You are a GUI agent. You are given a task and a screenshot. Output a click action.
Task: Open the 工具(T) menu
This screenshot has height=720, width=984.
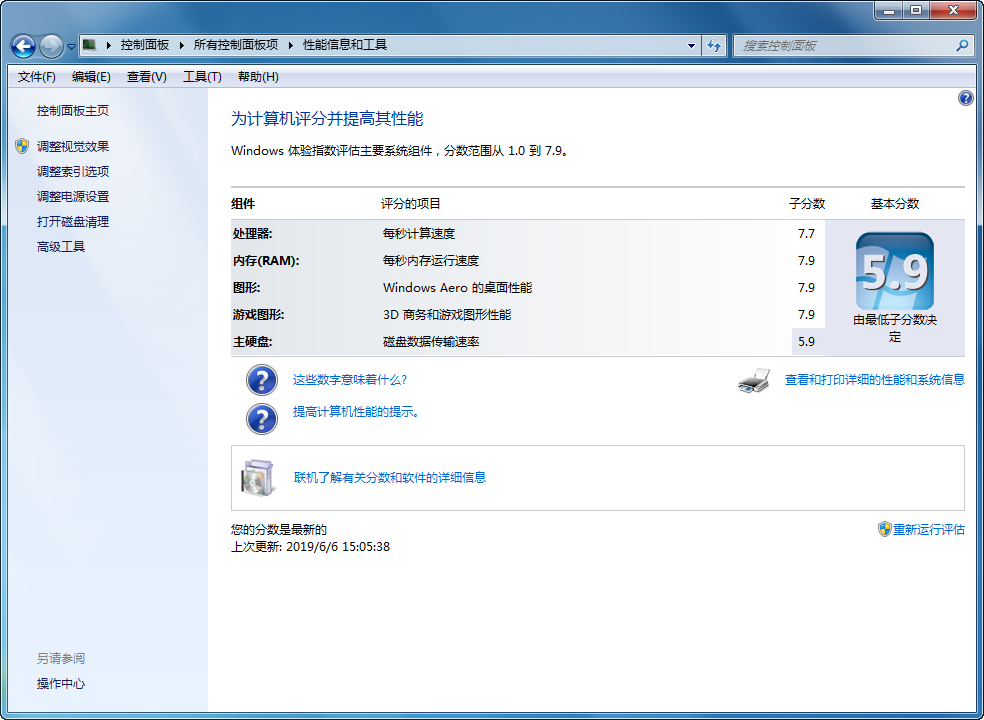click(x=202, y=77)
